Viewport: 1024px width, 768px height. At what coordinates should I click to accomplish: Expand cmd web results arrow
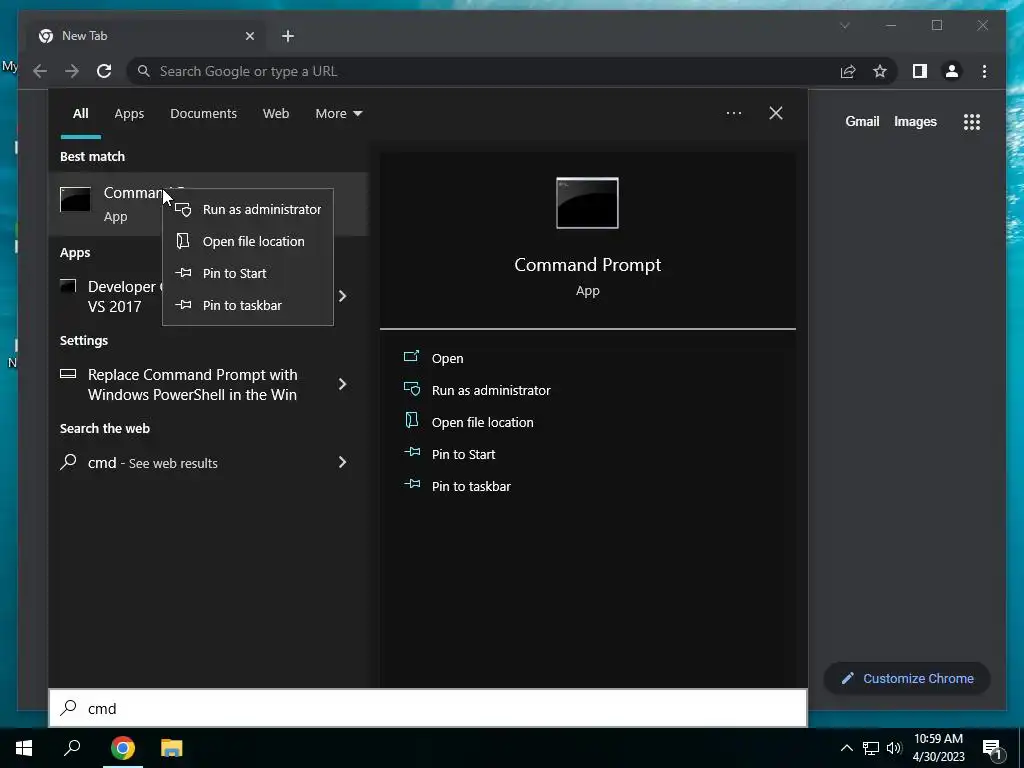click(x=342, y=462)
